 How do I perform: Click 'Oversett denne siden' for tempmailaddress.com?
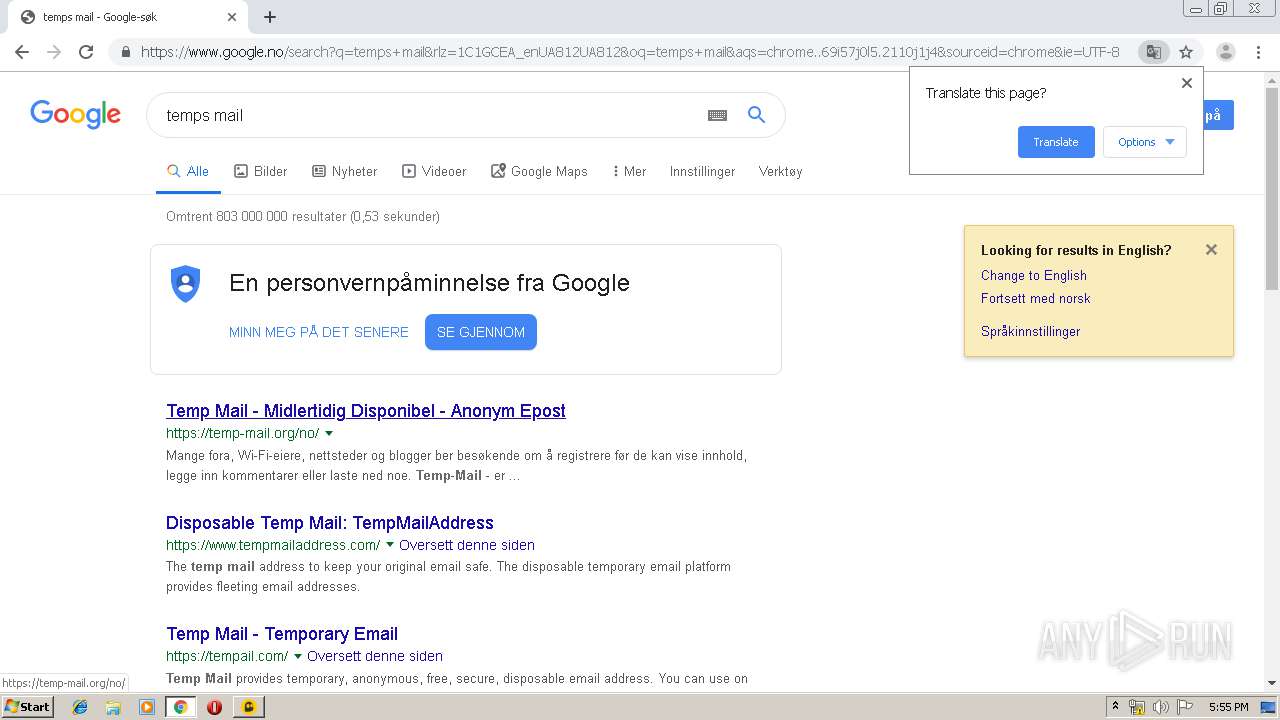pos(467,545)
